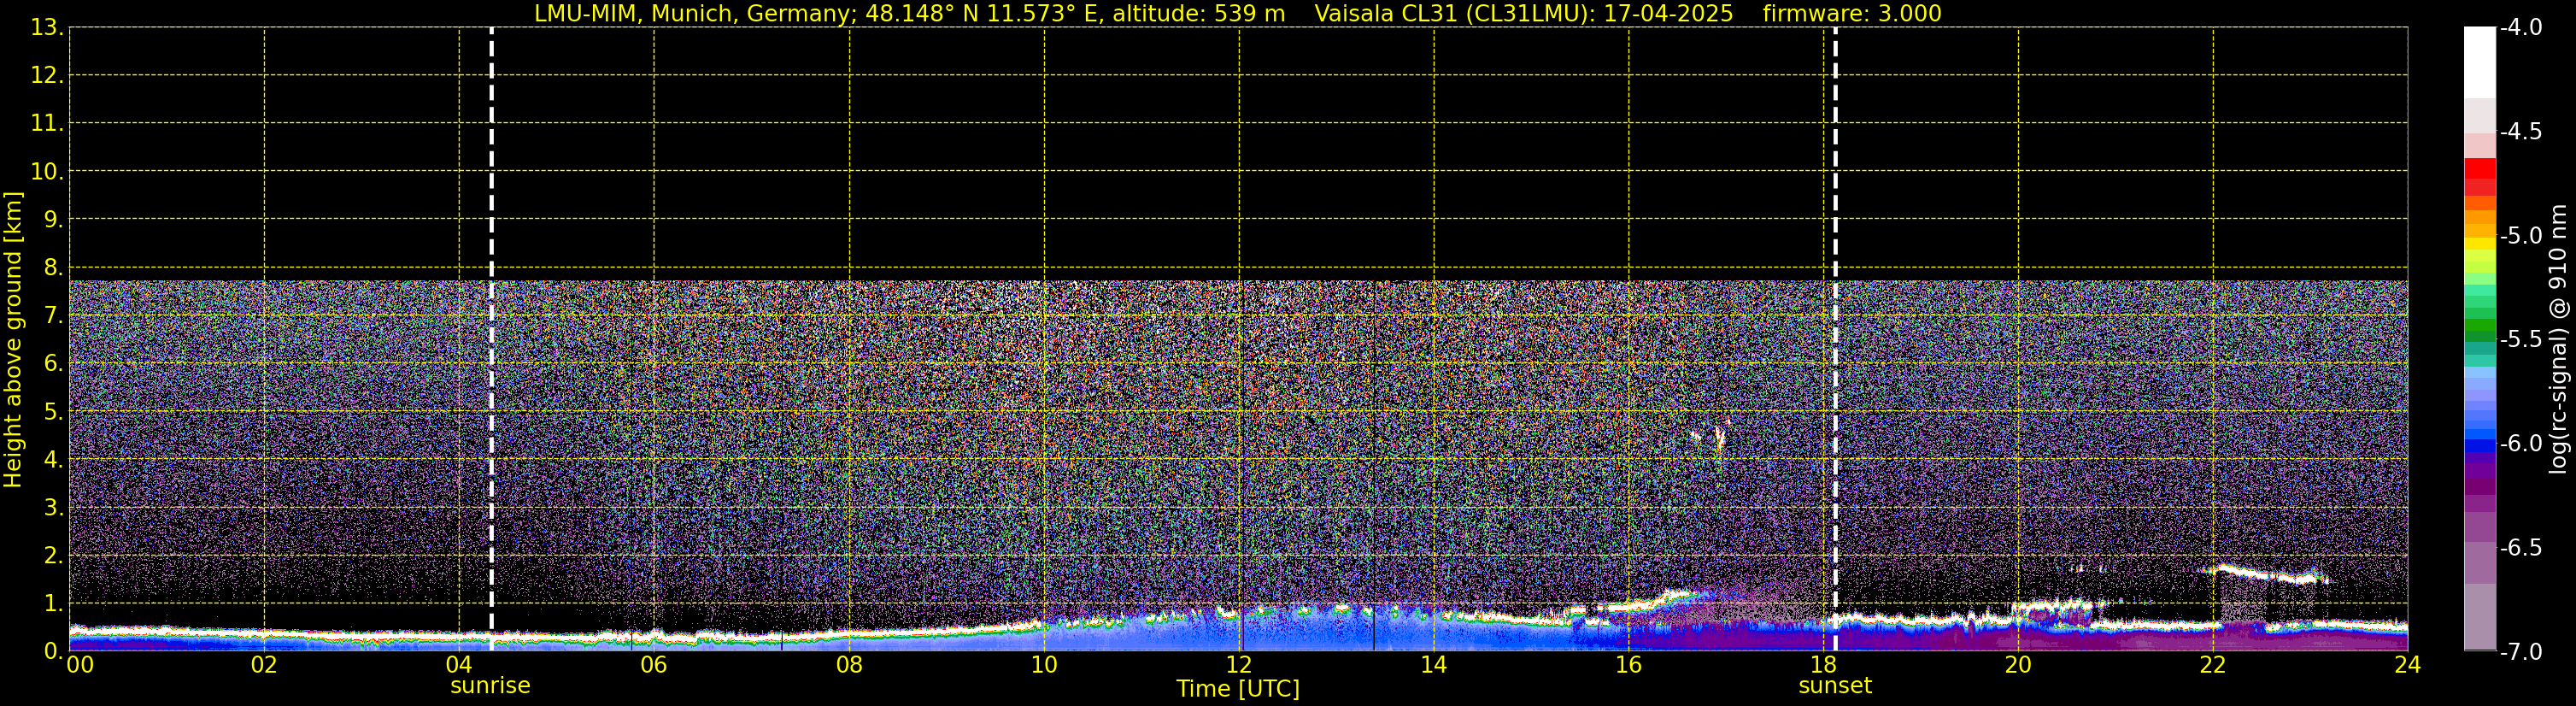Screen dimensions: 2576x706
Task: Select the height axis tick "6."
Action: tap(53, 364)
